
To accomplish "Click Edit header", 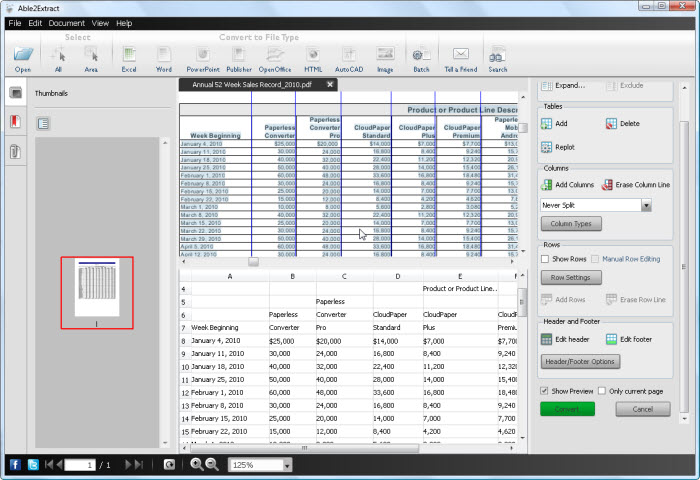I will pyautogui.click(x=565, y=339).
